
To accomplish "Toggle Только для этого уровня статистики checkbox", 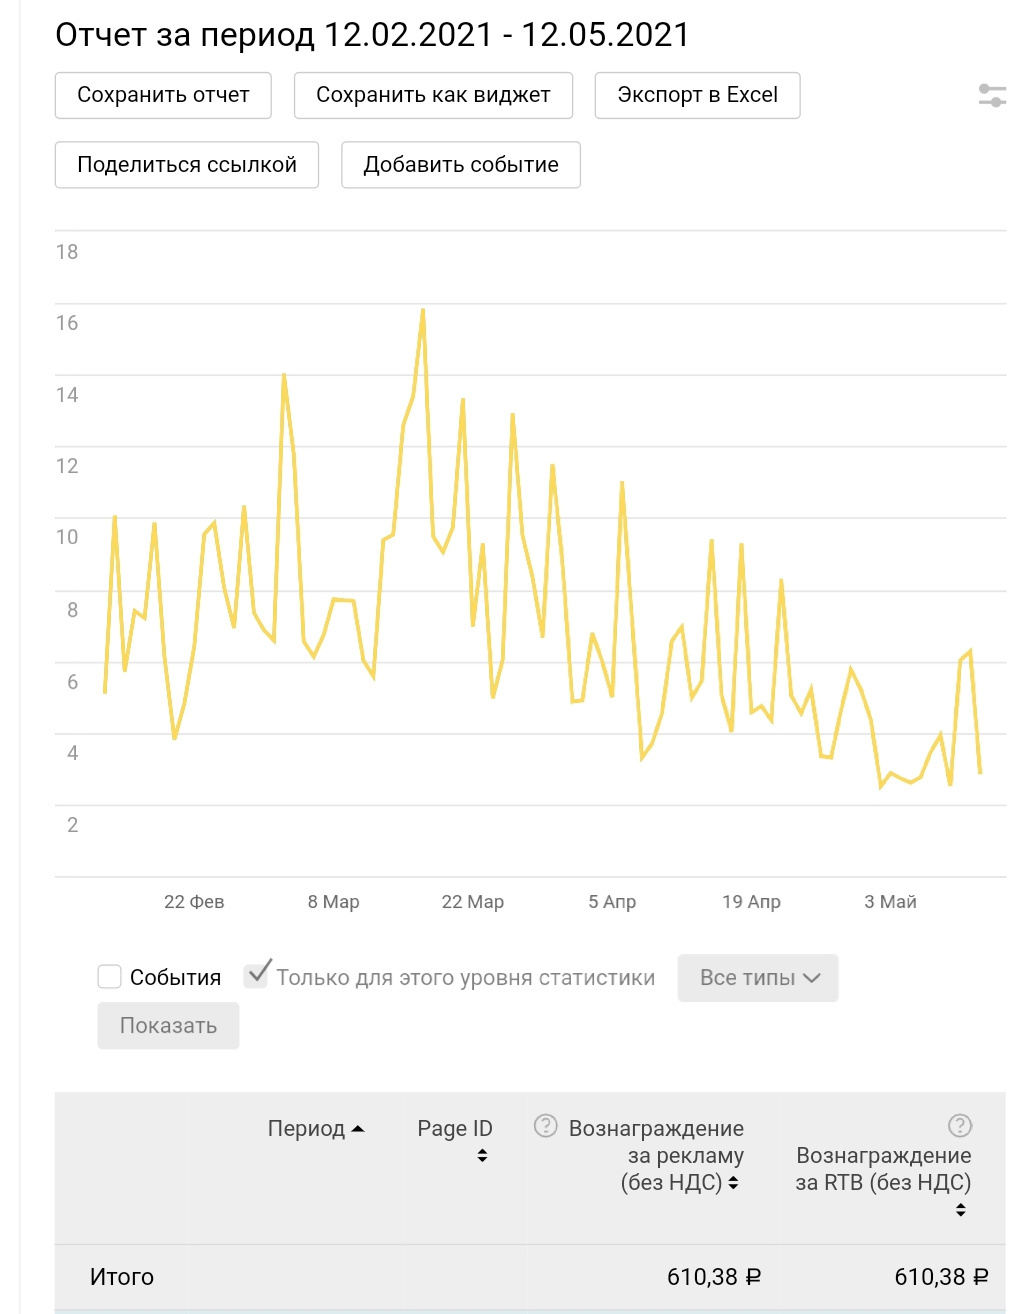I will [x=257, y=974].
